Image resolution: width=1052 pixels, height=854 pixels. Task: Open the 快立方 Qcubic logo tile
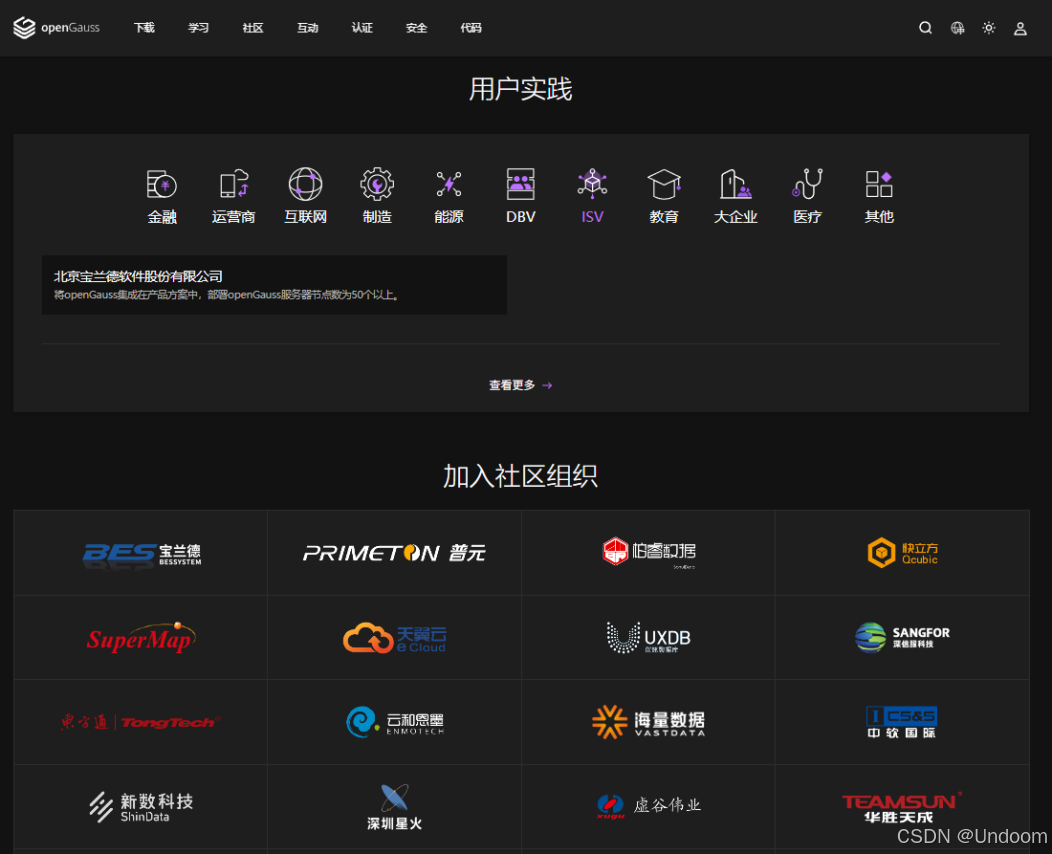(902, 553)
